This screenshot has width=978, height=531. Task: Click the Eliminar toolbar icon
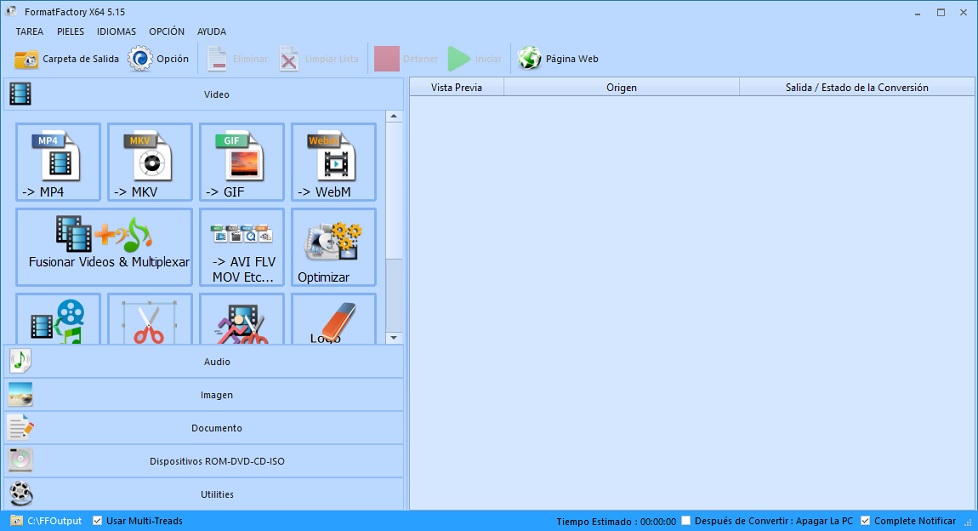216,59
